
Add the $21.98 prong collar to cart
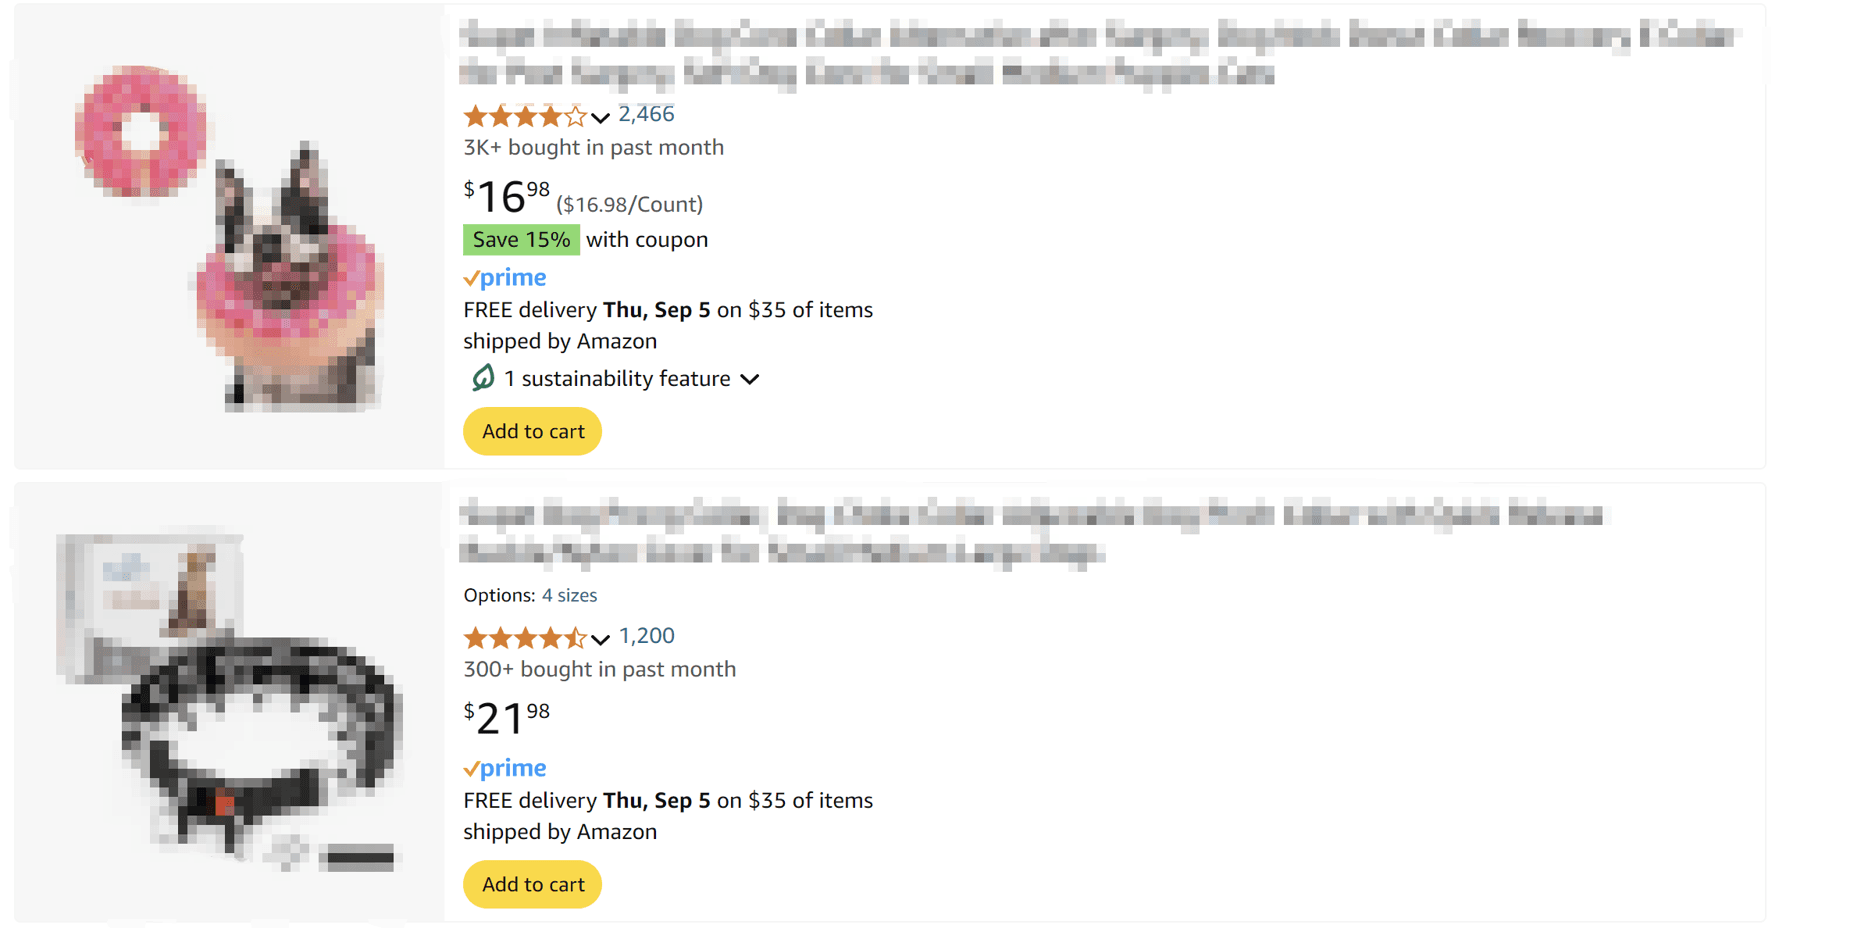[533, 884]
